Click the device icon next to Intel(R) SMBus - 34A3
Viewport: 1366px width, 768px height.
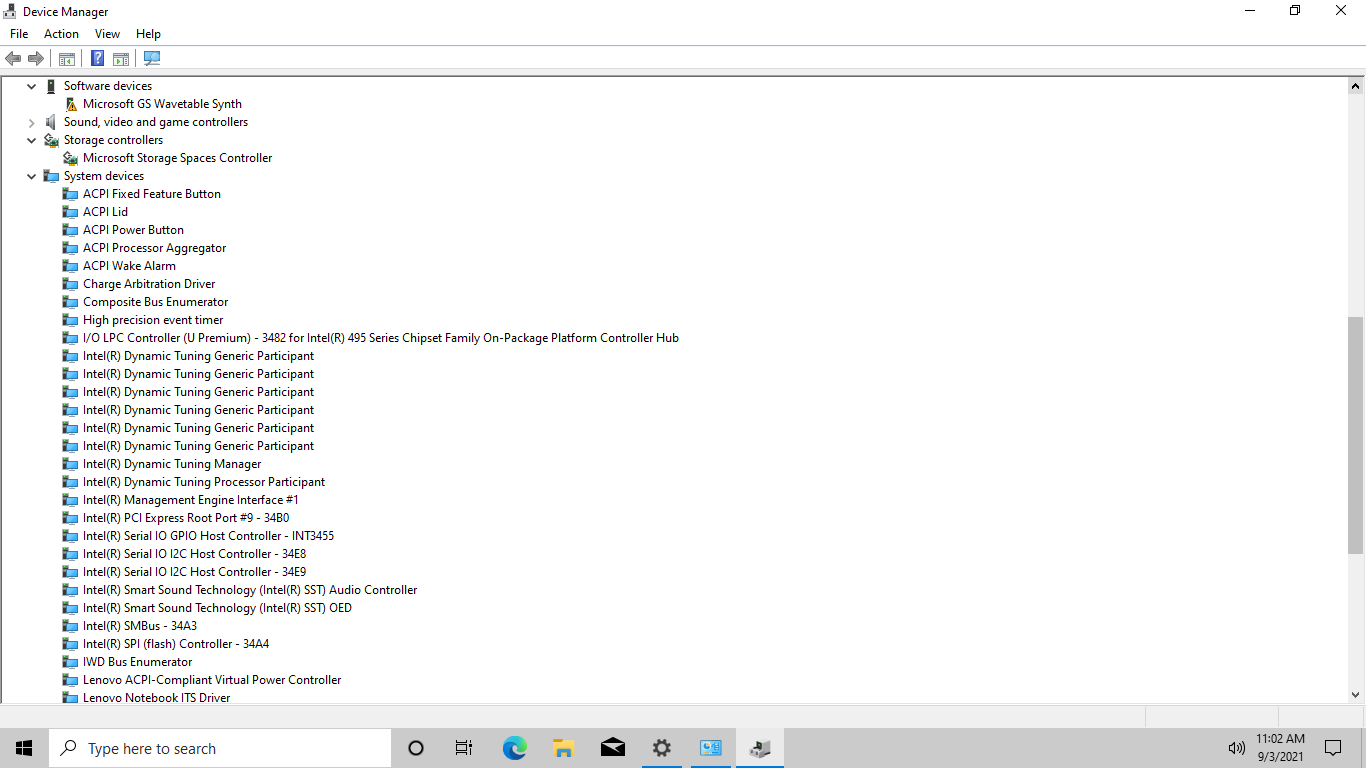(x=71, y=626)
